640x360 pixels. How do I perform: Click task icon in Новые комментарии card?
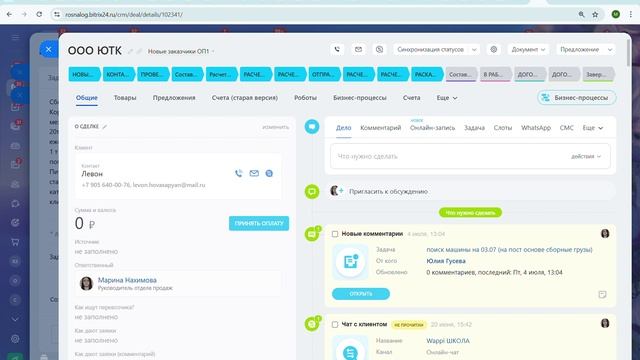350,262
